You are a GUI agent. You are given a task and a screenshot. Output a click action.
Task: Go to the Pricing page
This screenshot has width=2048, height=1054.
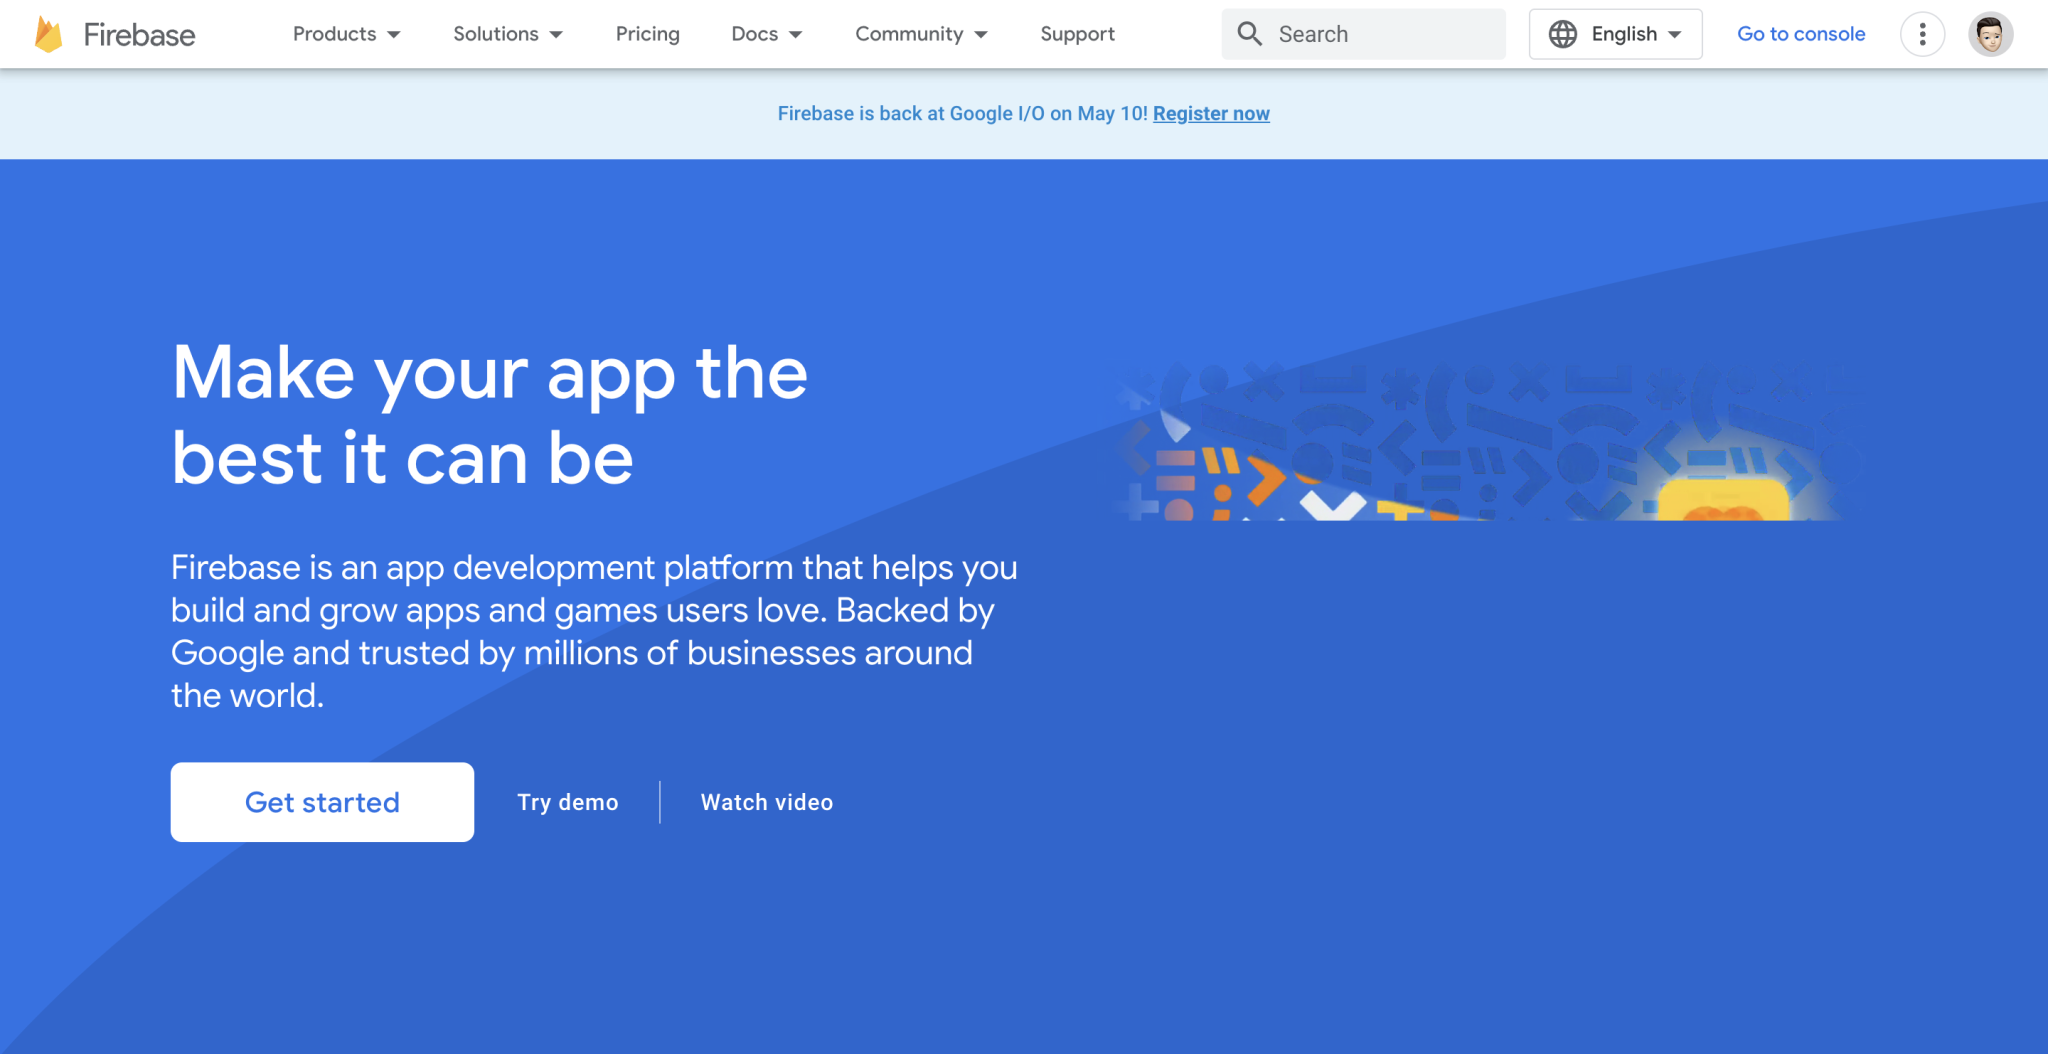pyautogui.click(x=647, y=34)
